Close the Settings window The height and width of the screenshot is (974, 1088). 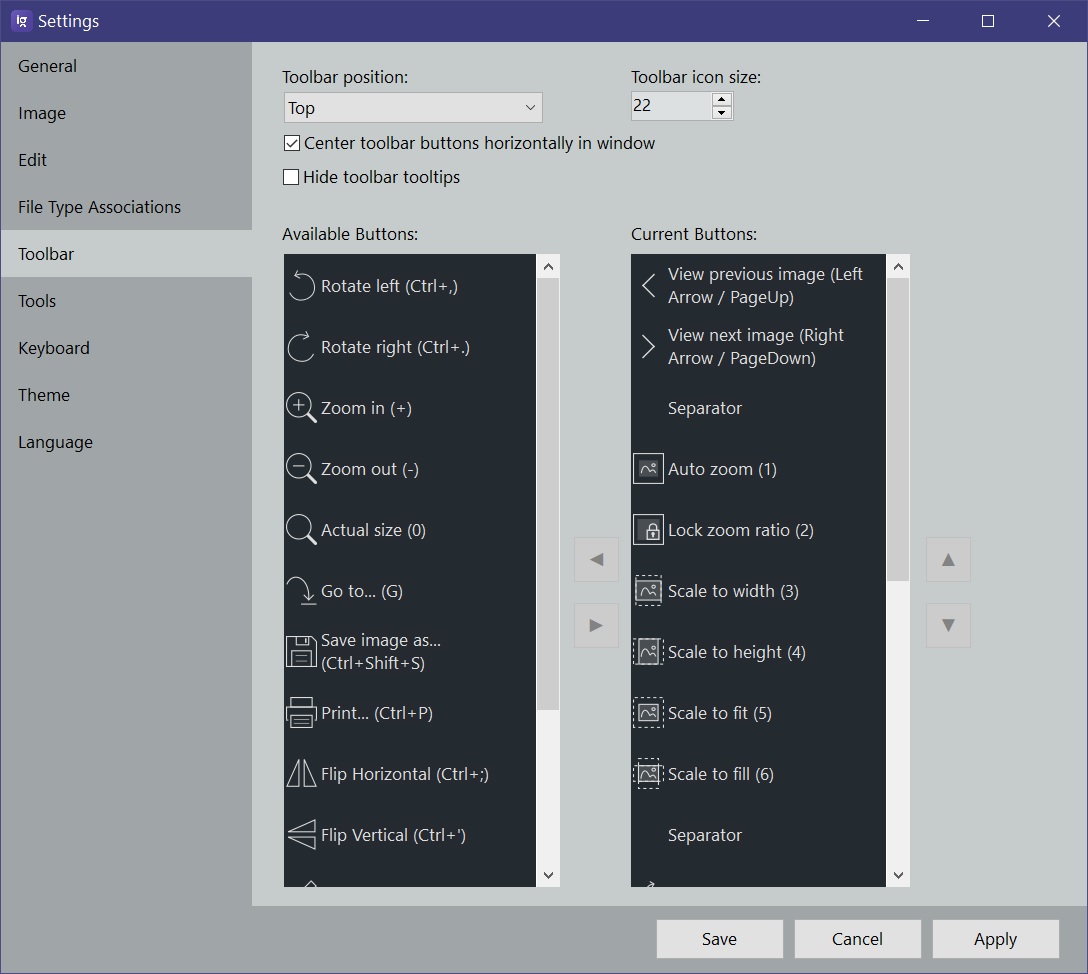tap(1053, 21)
